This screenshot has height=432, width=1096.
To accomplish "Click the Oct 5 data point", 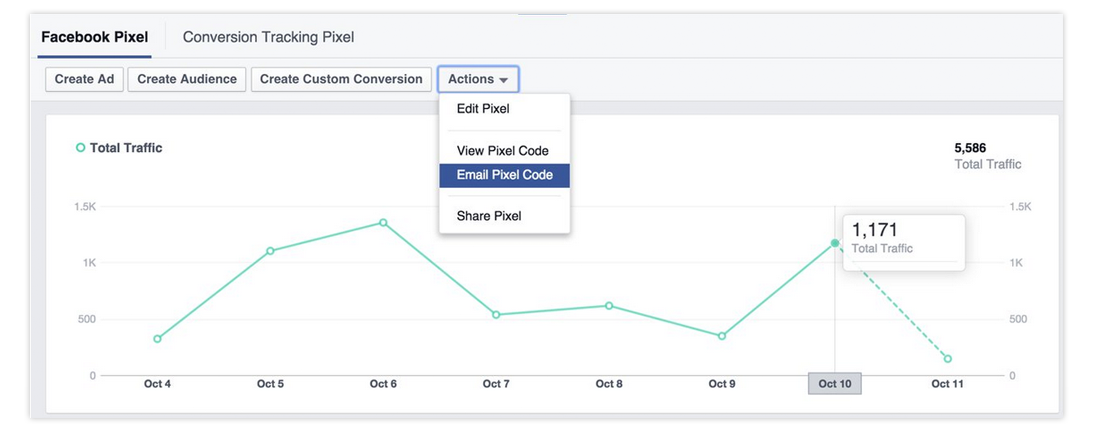I will pyautogui.click(x=270, y=251).
